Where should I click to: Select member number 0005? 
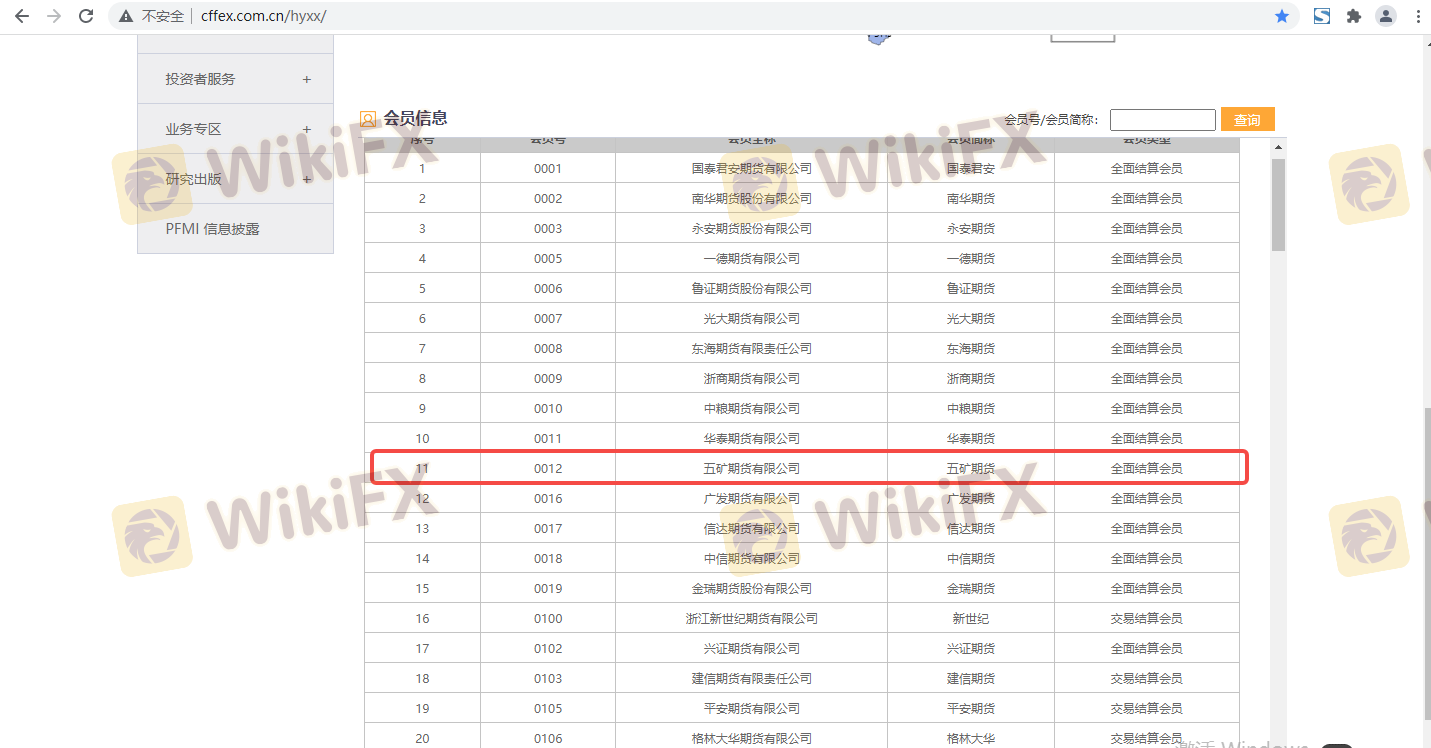click(548, 259)
